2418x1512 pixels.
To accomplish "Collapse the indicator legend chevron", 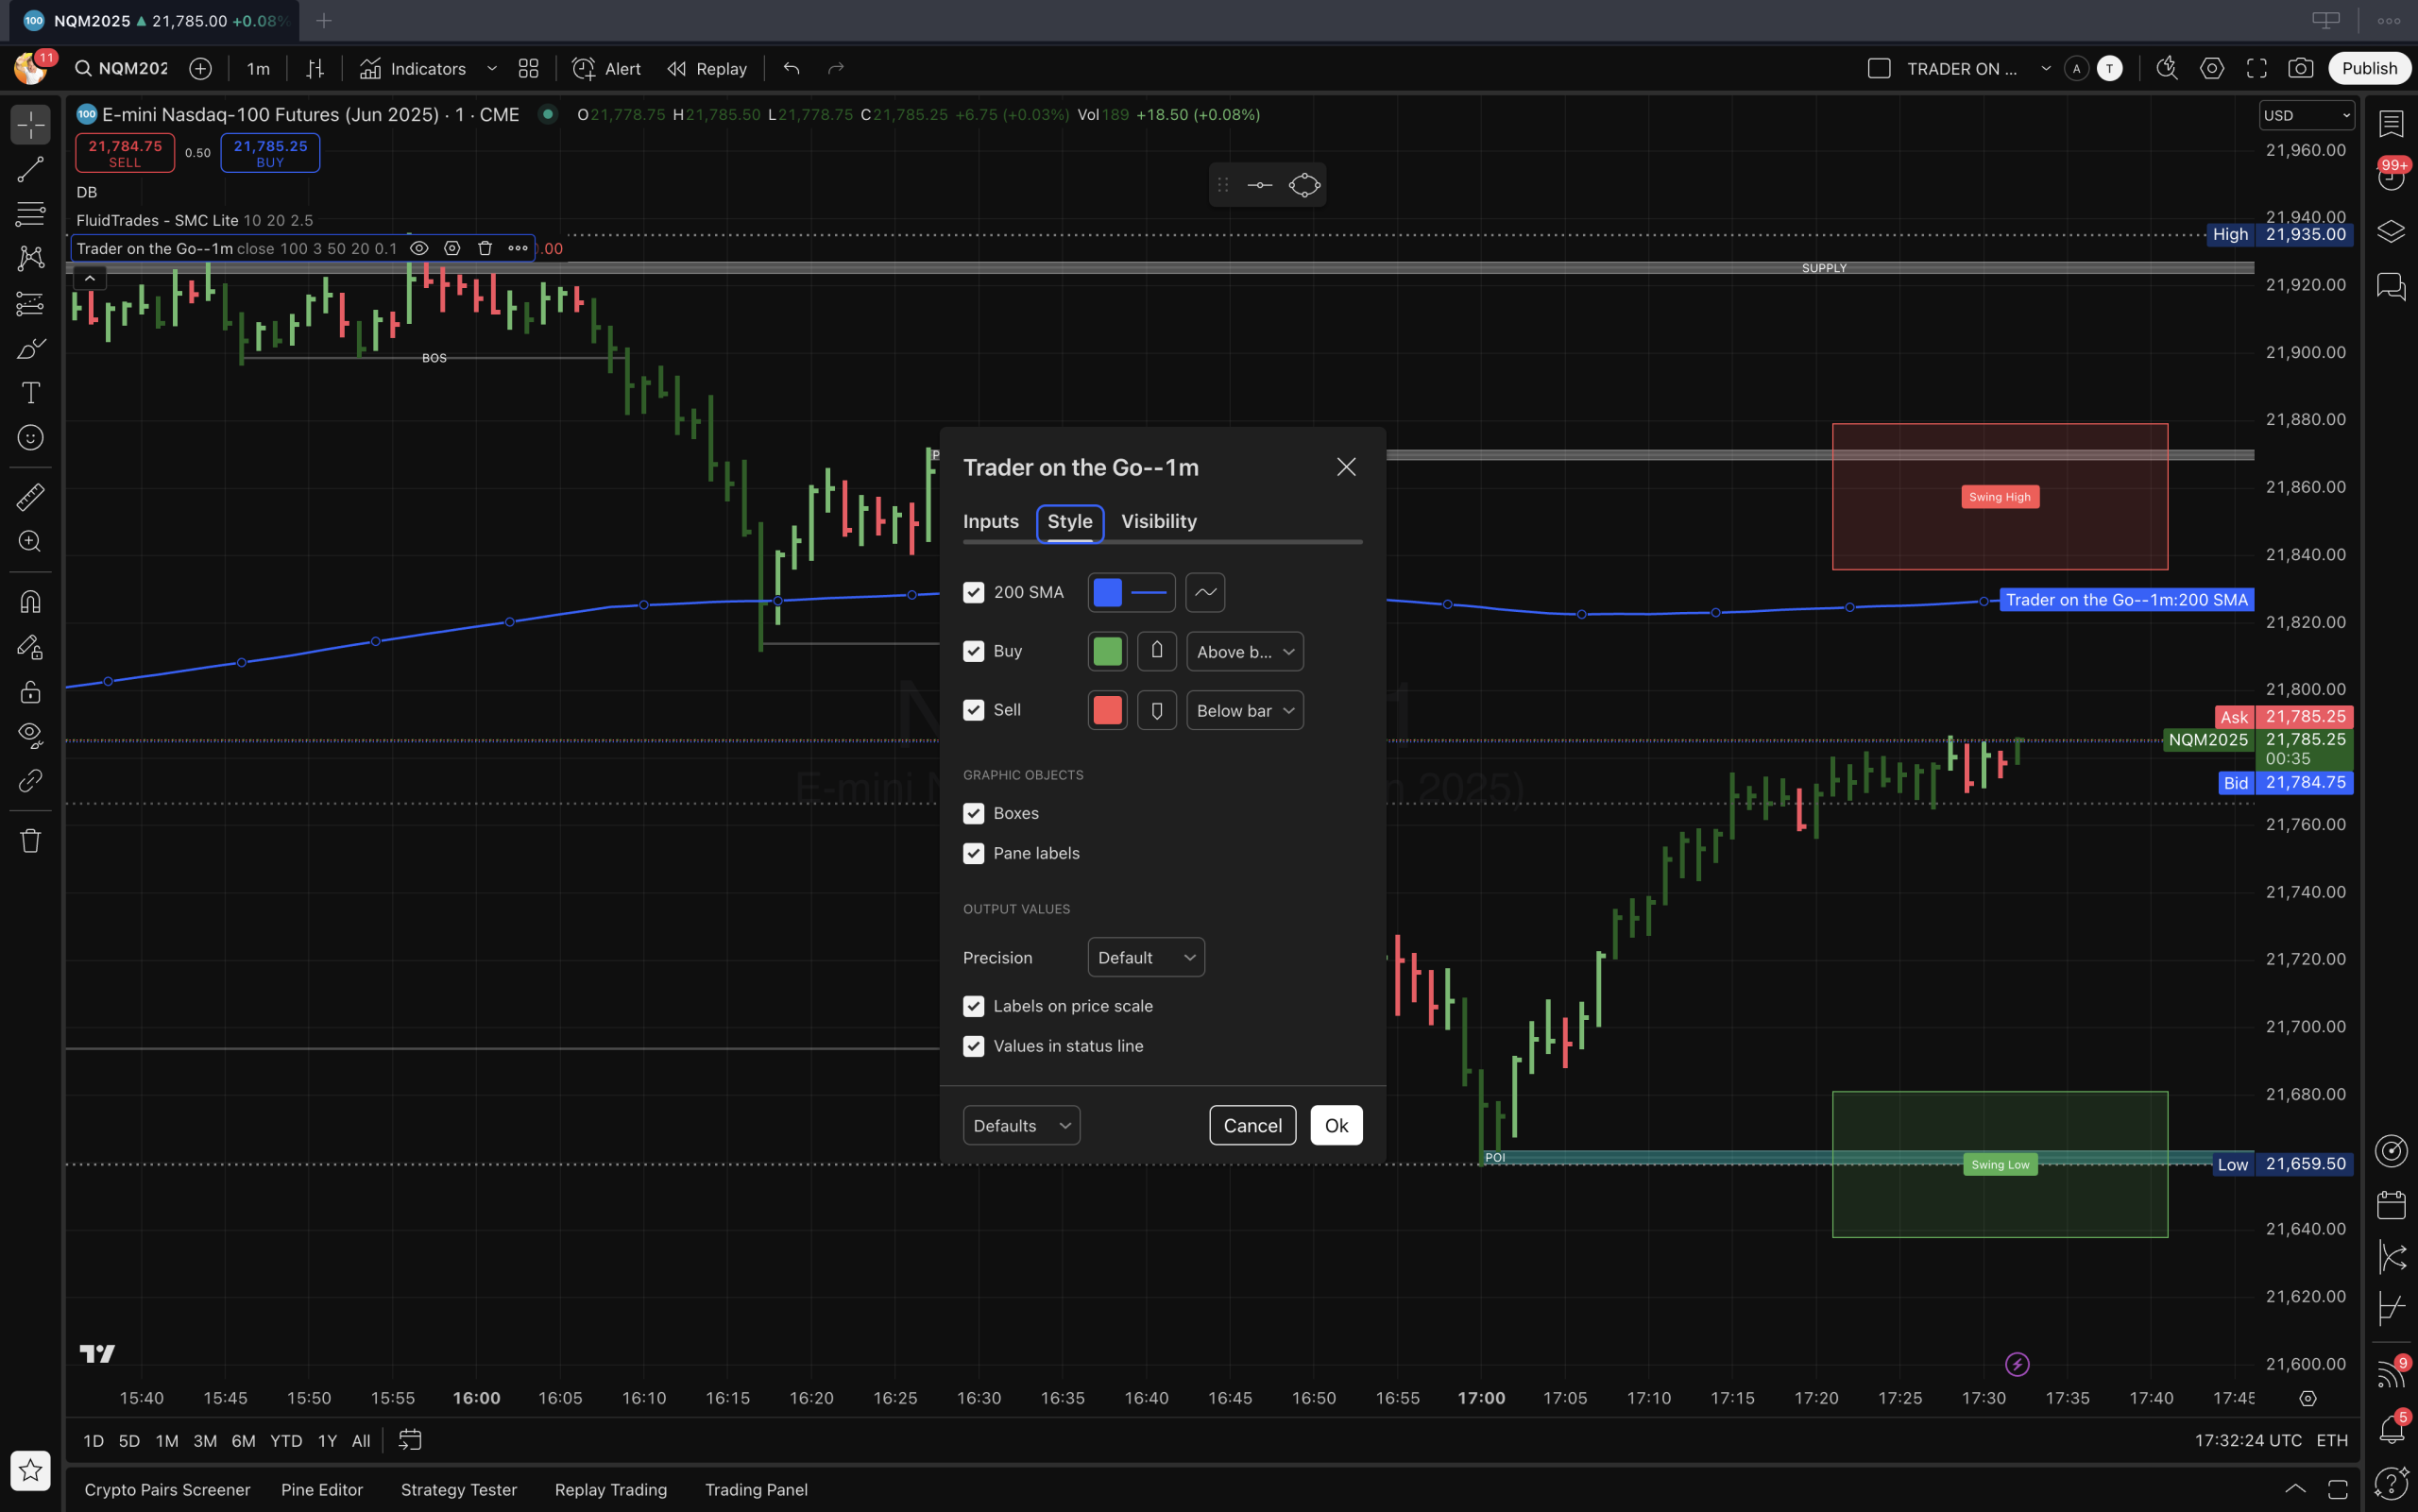I will [90, 279].
